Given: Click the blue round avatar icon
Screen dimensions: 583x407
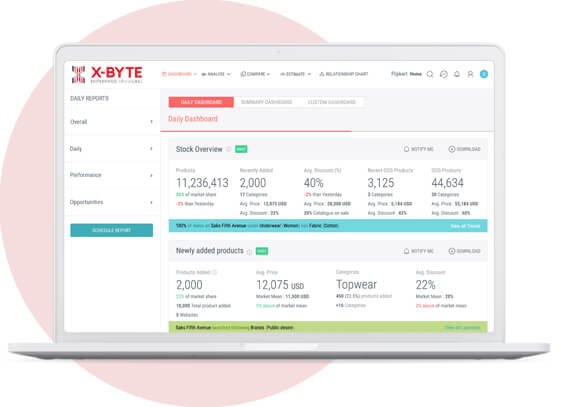Looking at the screenshot, I should pos(484,74).
